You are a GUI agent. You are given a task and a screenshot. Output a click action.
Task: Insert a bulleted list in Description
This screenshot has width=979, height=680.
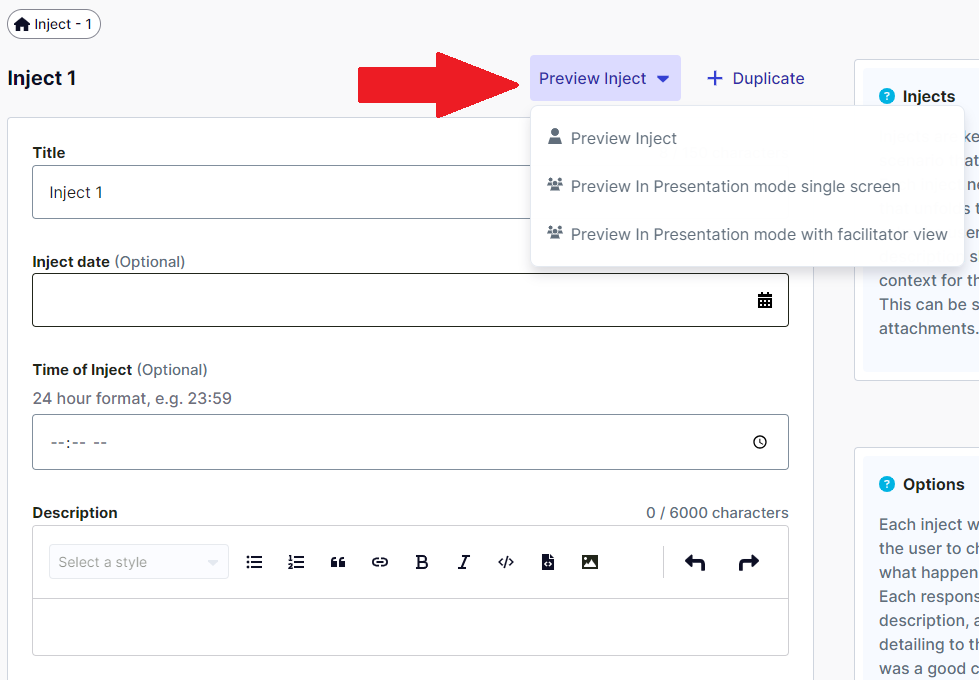tap(254, 562)
